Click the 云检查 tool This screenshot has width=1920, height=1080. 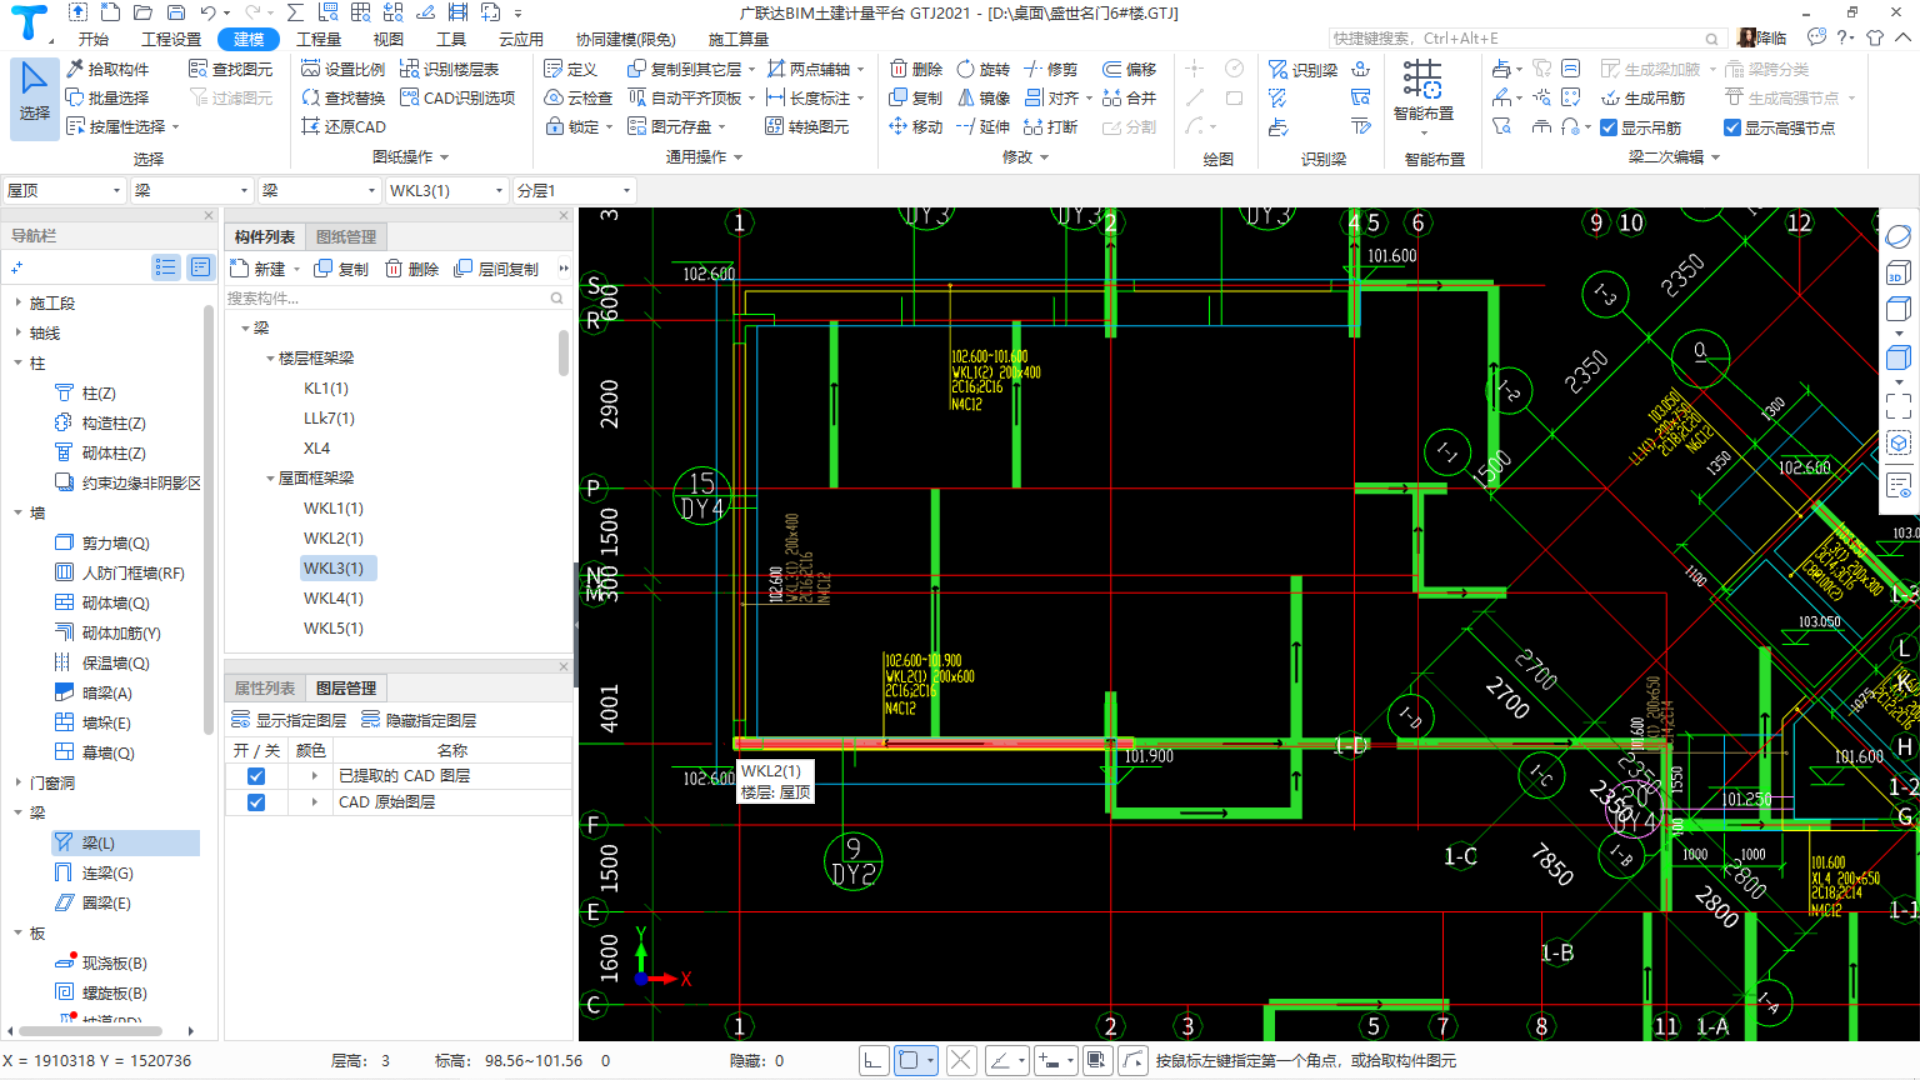coord(578,98)
